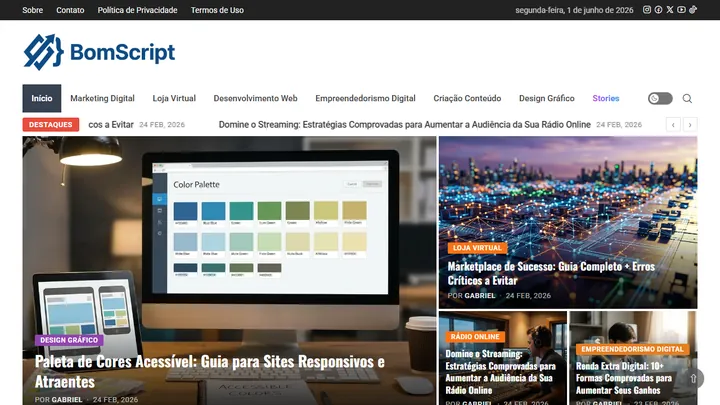Image resolution: width=720 pixels, height=405 pixels.
Task: Open Empreendedorismo Digital in navigation bar
Action: pos(365,98)
